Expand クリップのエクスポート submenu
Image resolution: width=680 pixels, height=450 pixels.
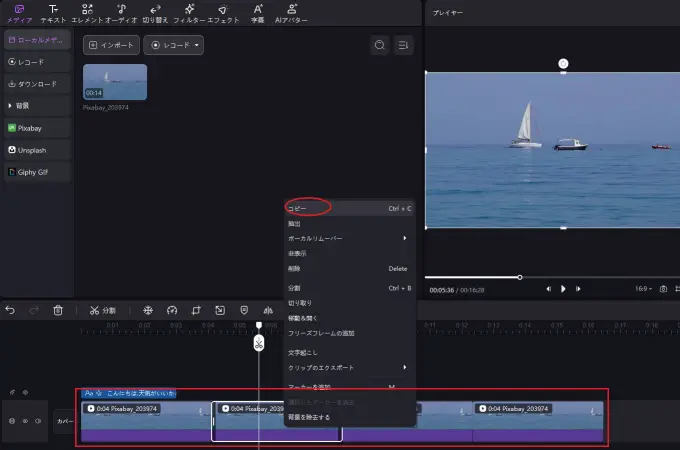(x=350, y=367)
